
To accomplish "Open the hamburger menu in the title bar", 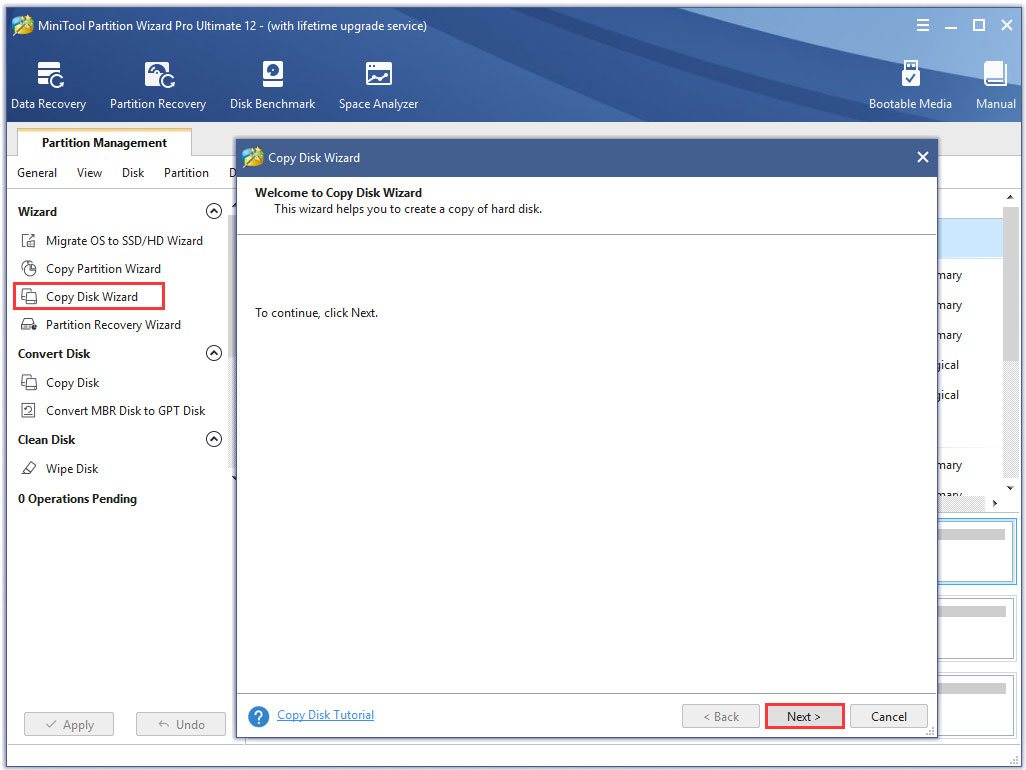I will (x=923, y=26).
